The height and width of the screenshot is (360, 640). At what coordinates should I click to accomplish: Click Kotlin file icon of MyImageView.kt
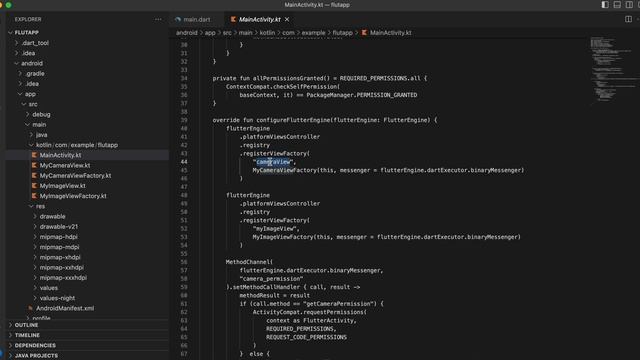tap(34, 186)
